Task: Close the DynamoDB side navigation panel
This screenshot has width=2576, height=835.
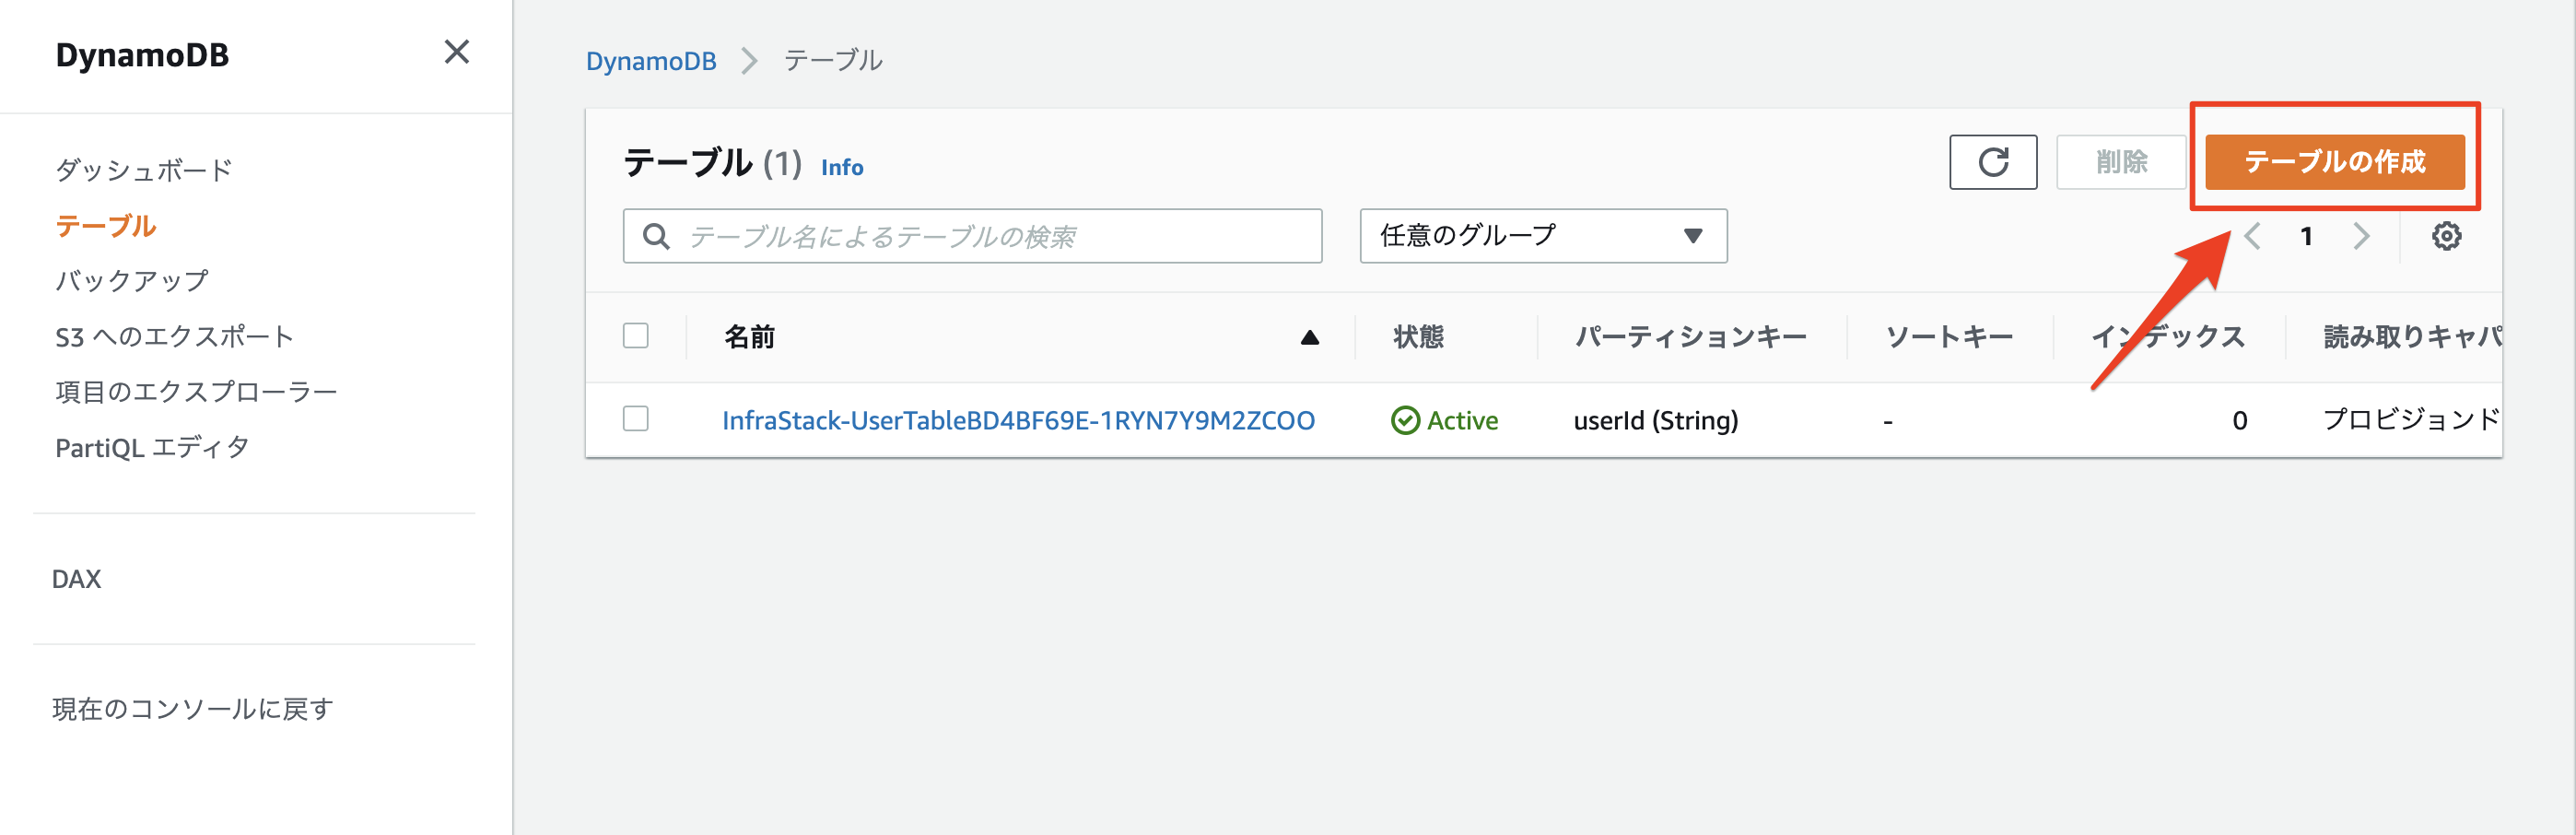Action: 457,52
